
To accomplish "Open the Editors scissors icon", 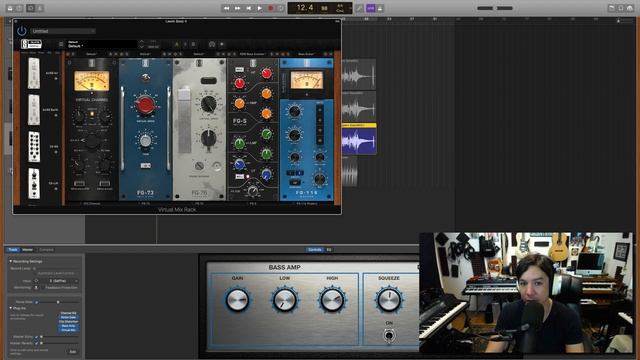I will [x=40, y=8].
